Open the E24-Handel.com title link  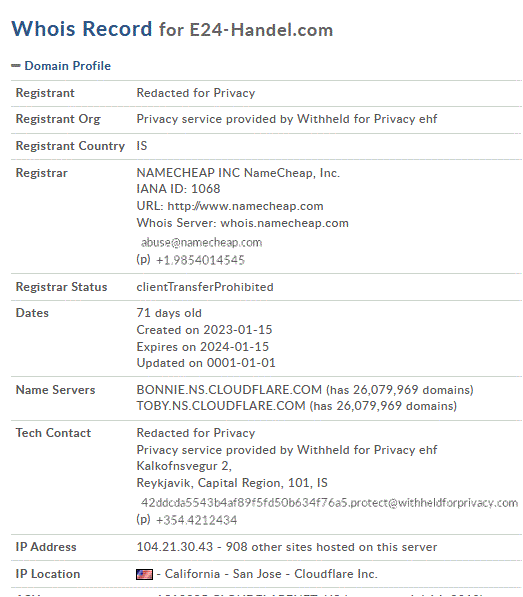pos(261,30)
